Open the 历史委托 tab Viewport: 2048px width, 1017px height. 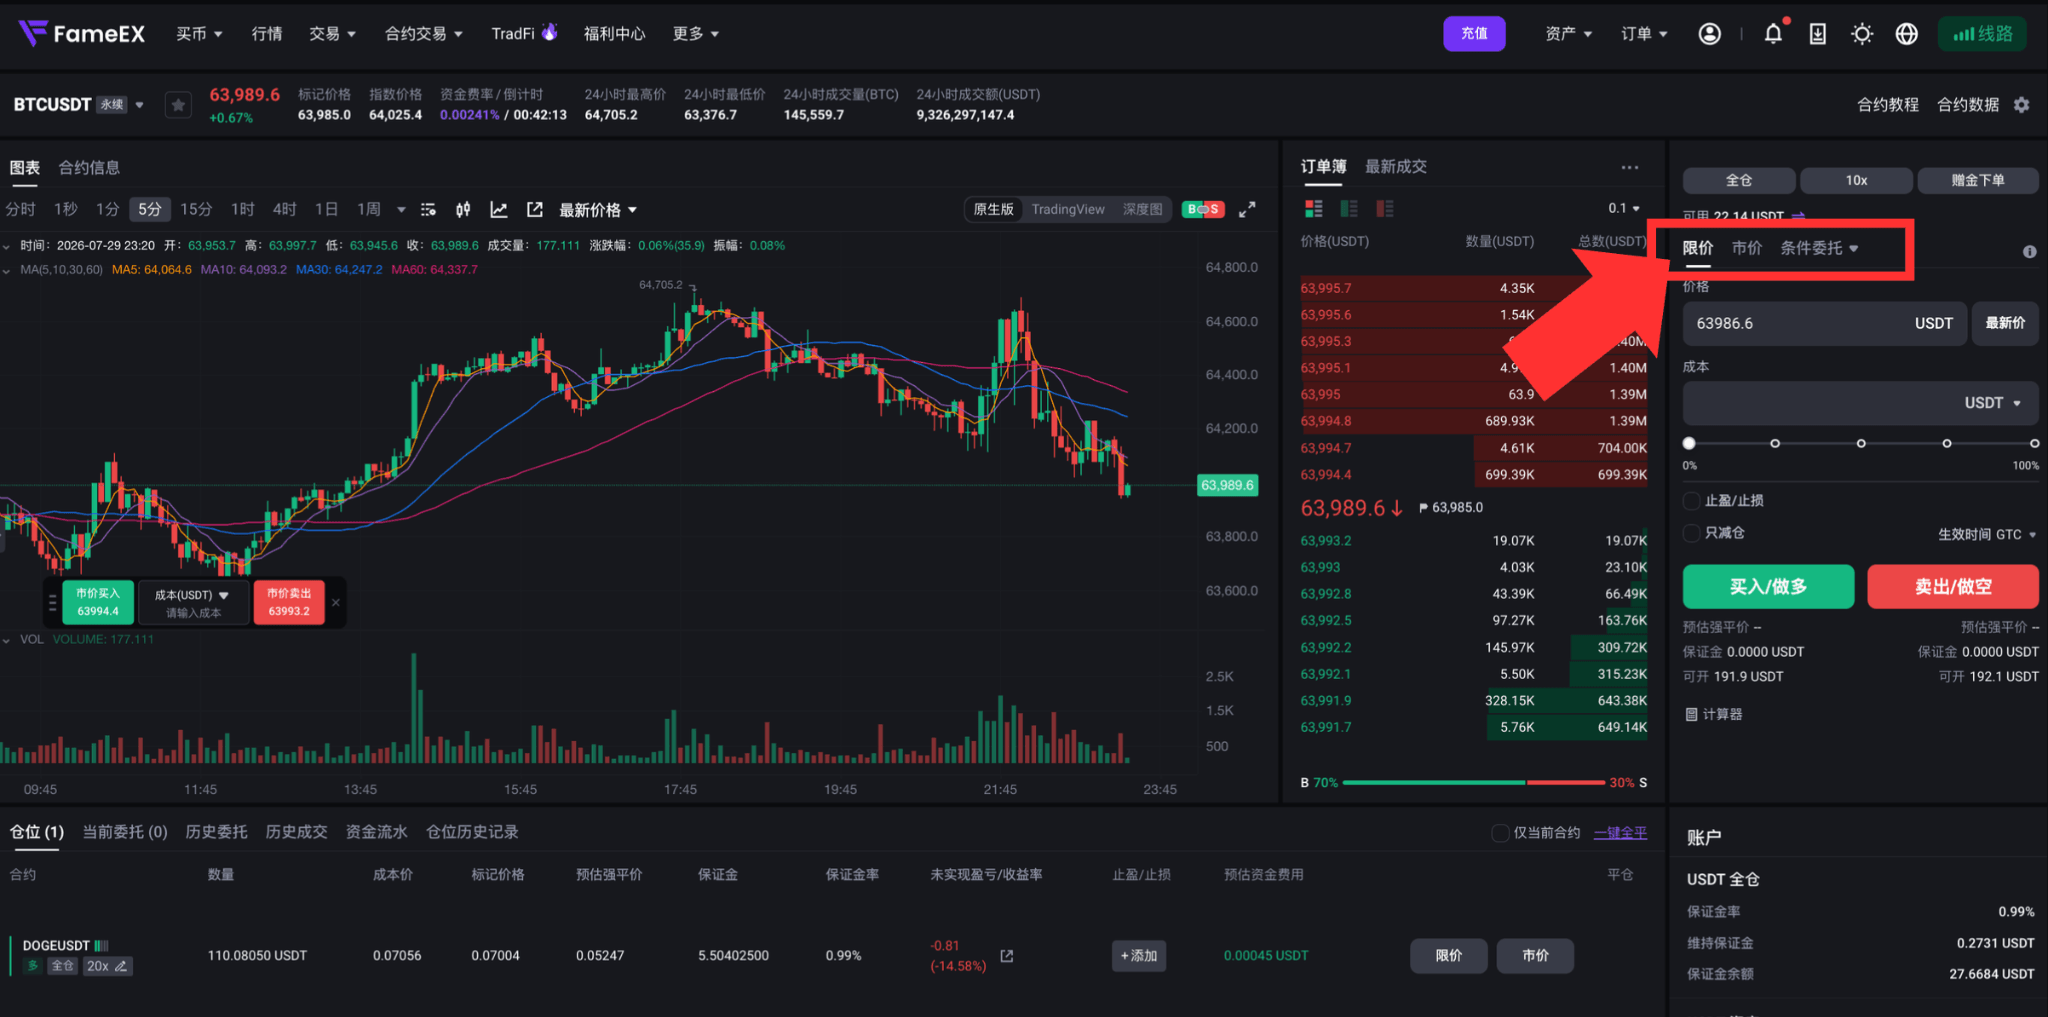[x=216, y=832]
